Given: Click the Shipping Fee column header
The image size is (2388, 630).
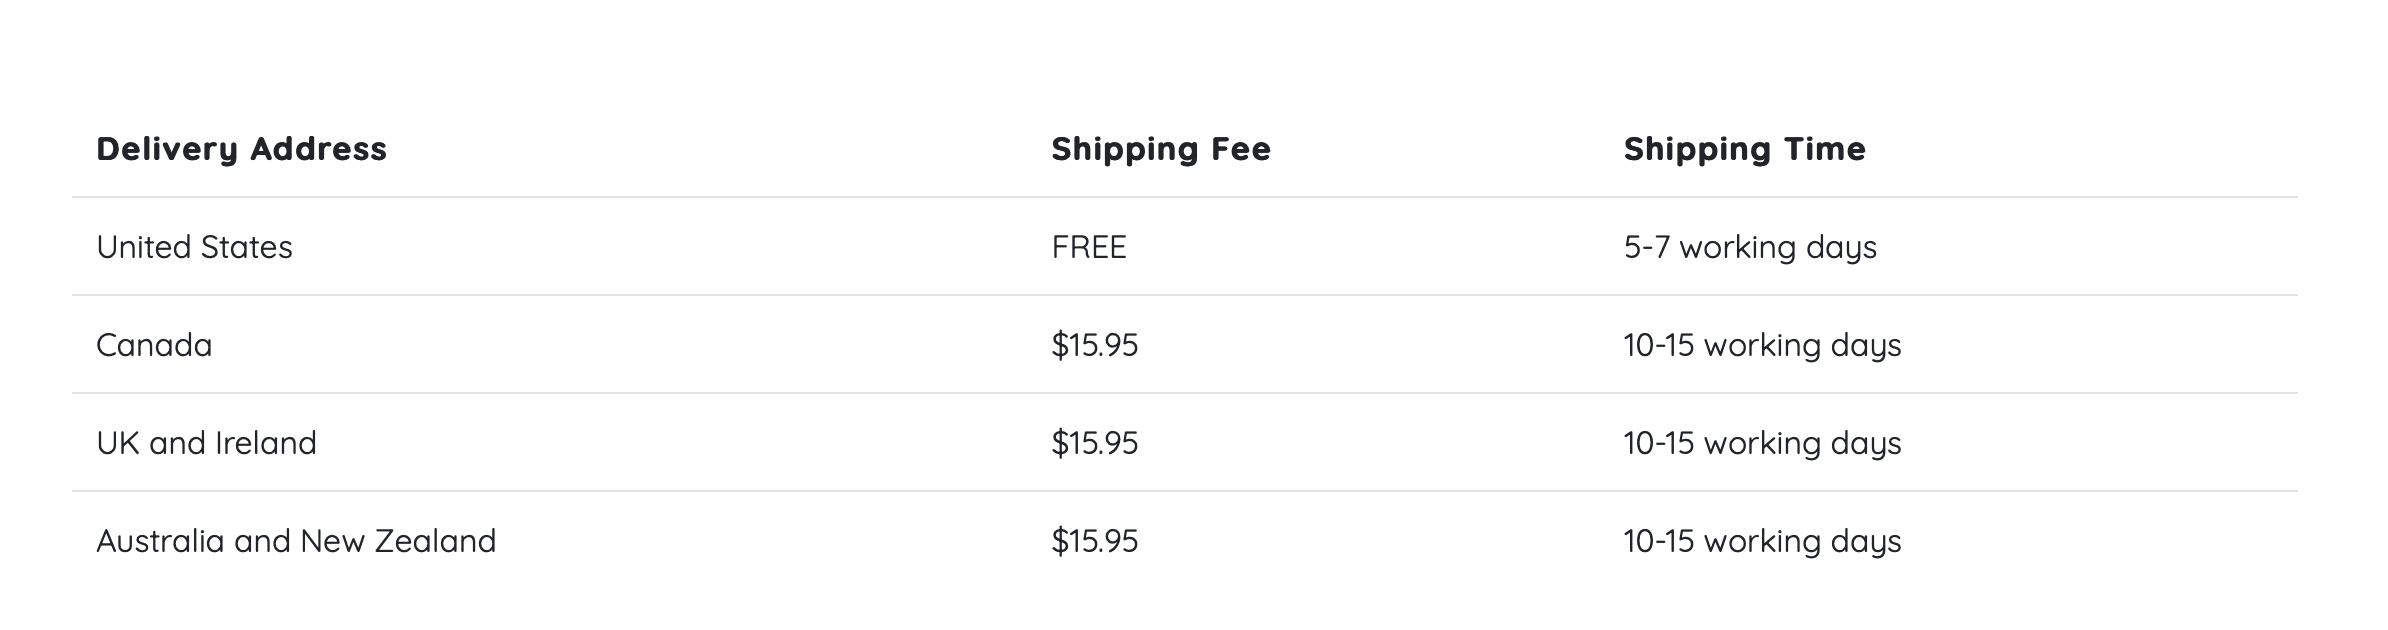Looking at the screenshot, I should [1160, 149].
